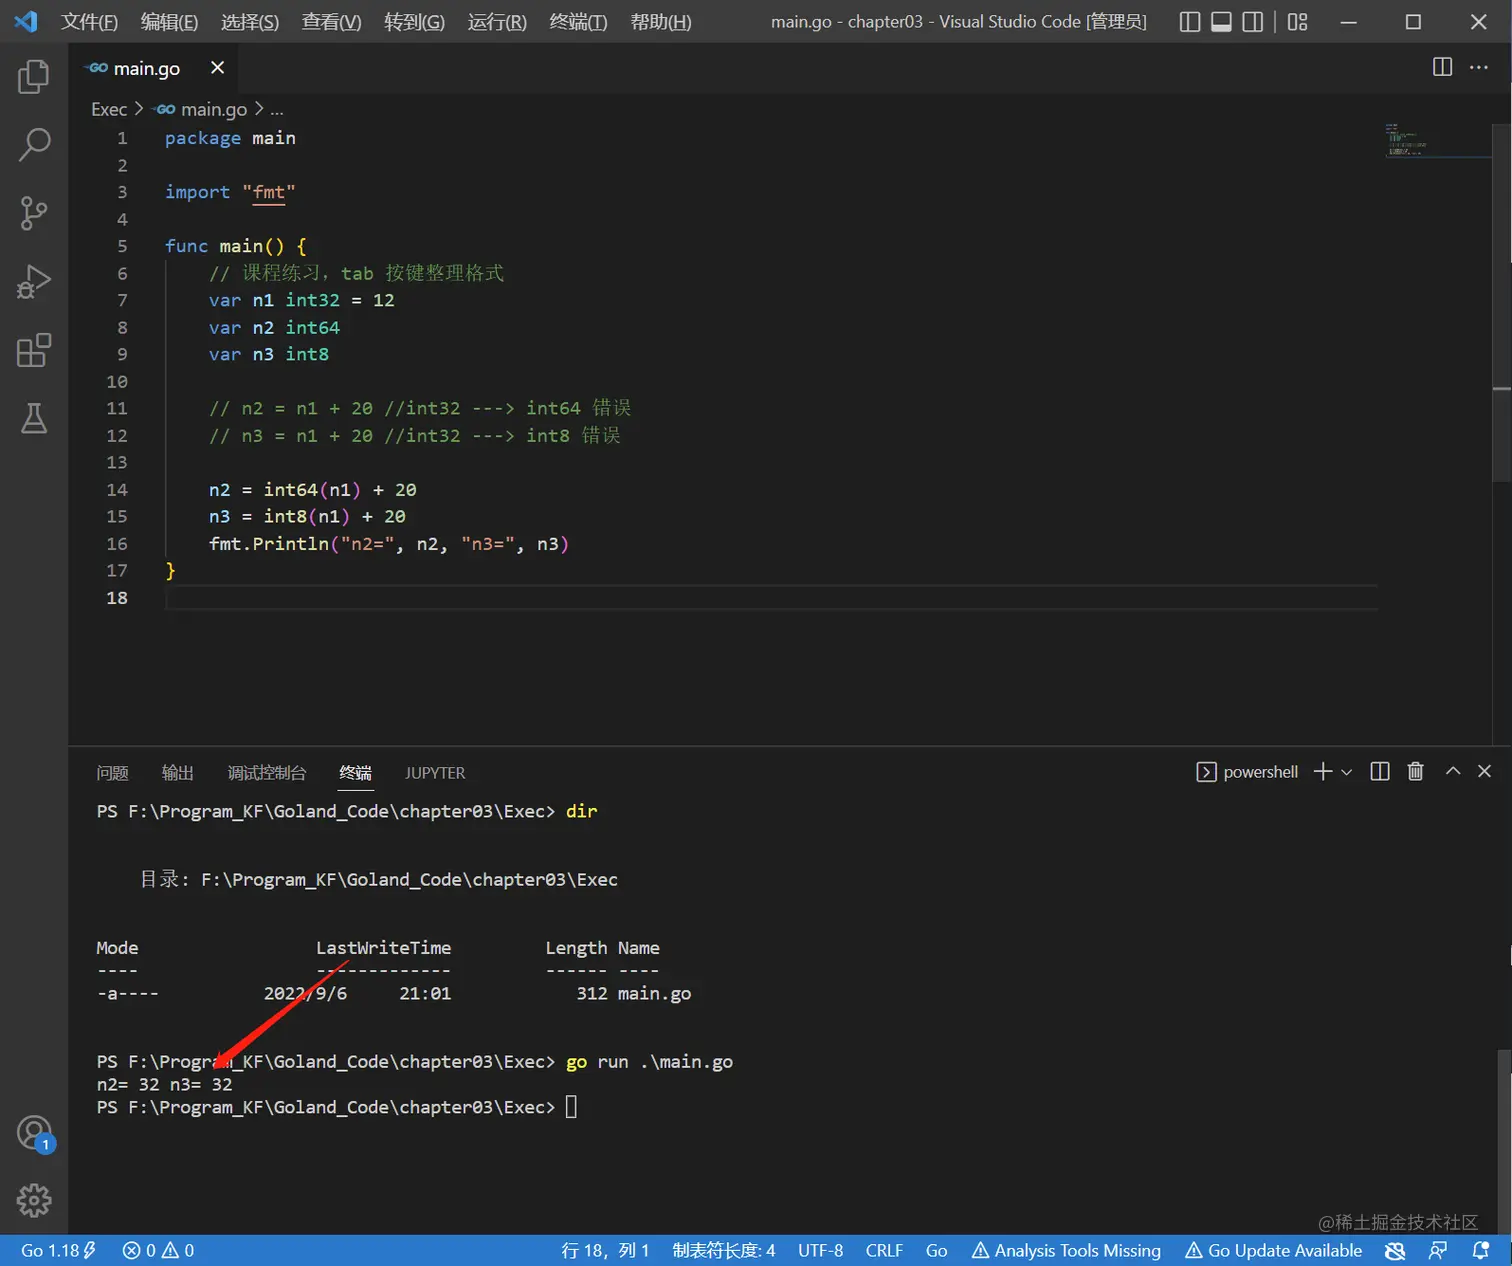The image size is (1512, 1266).
Task: Open the Search view in activity bar
Action: pos(34,145)
